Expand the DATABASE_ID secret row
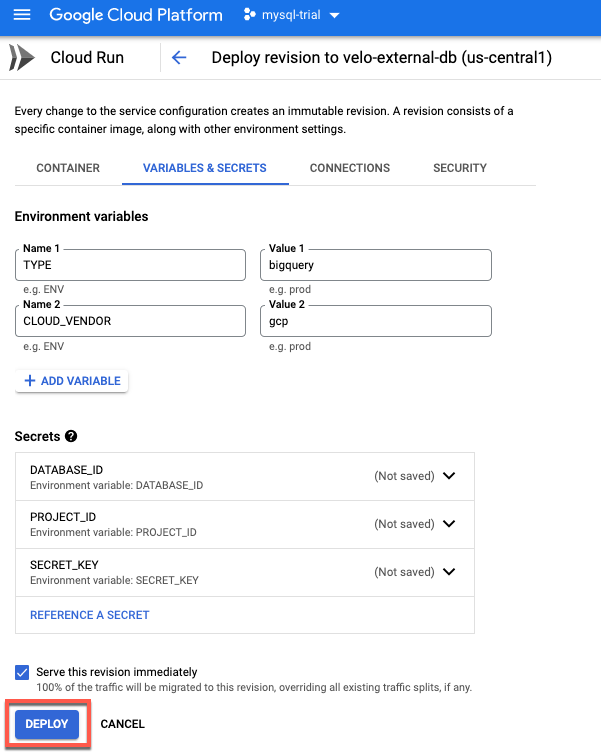 [x=449, y=476]
